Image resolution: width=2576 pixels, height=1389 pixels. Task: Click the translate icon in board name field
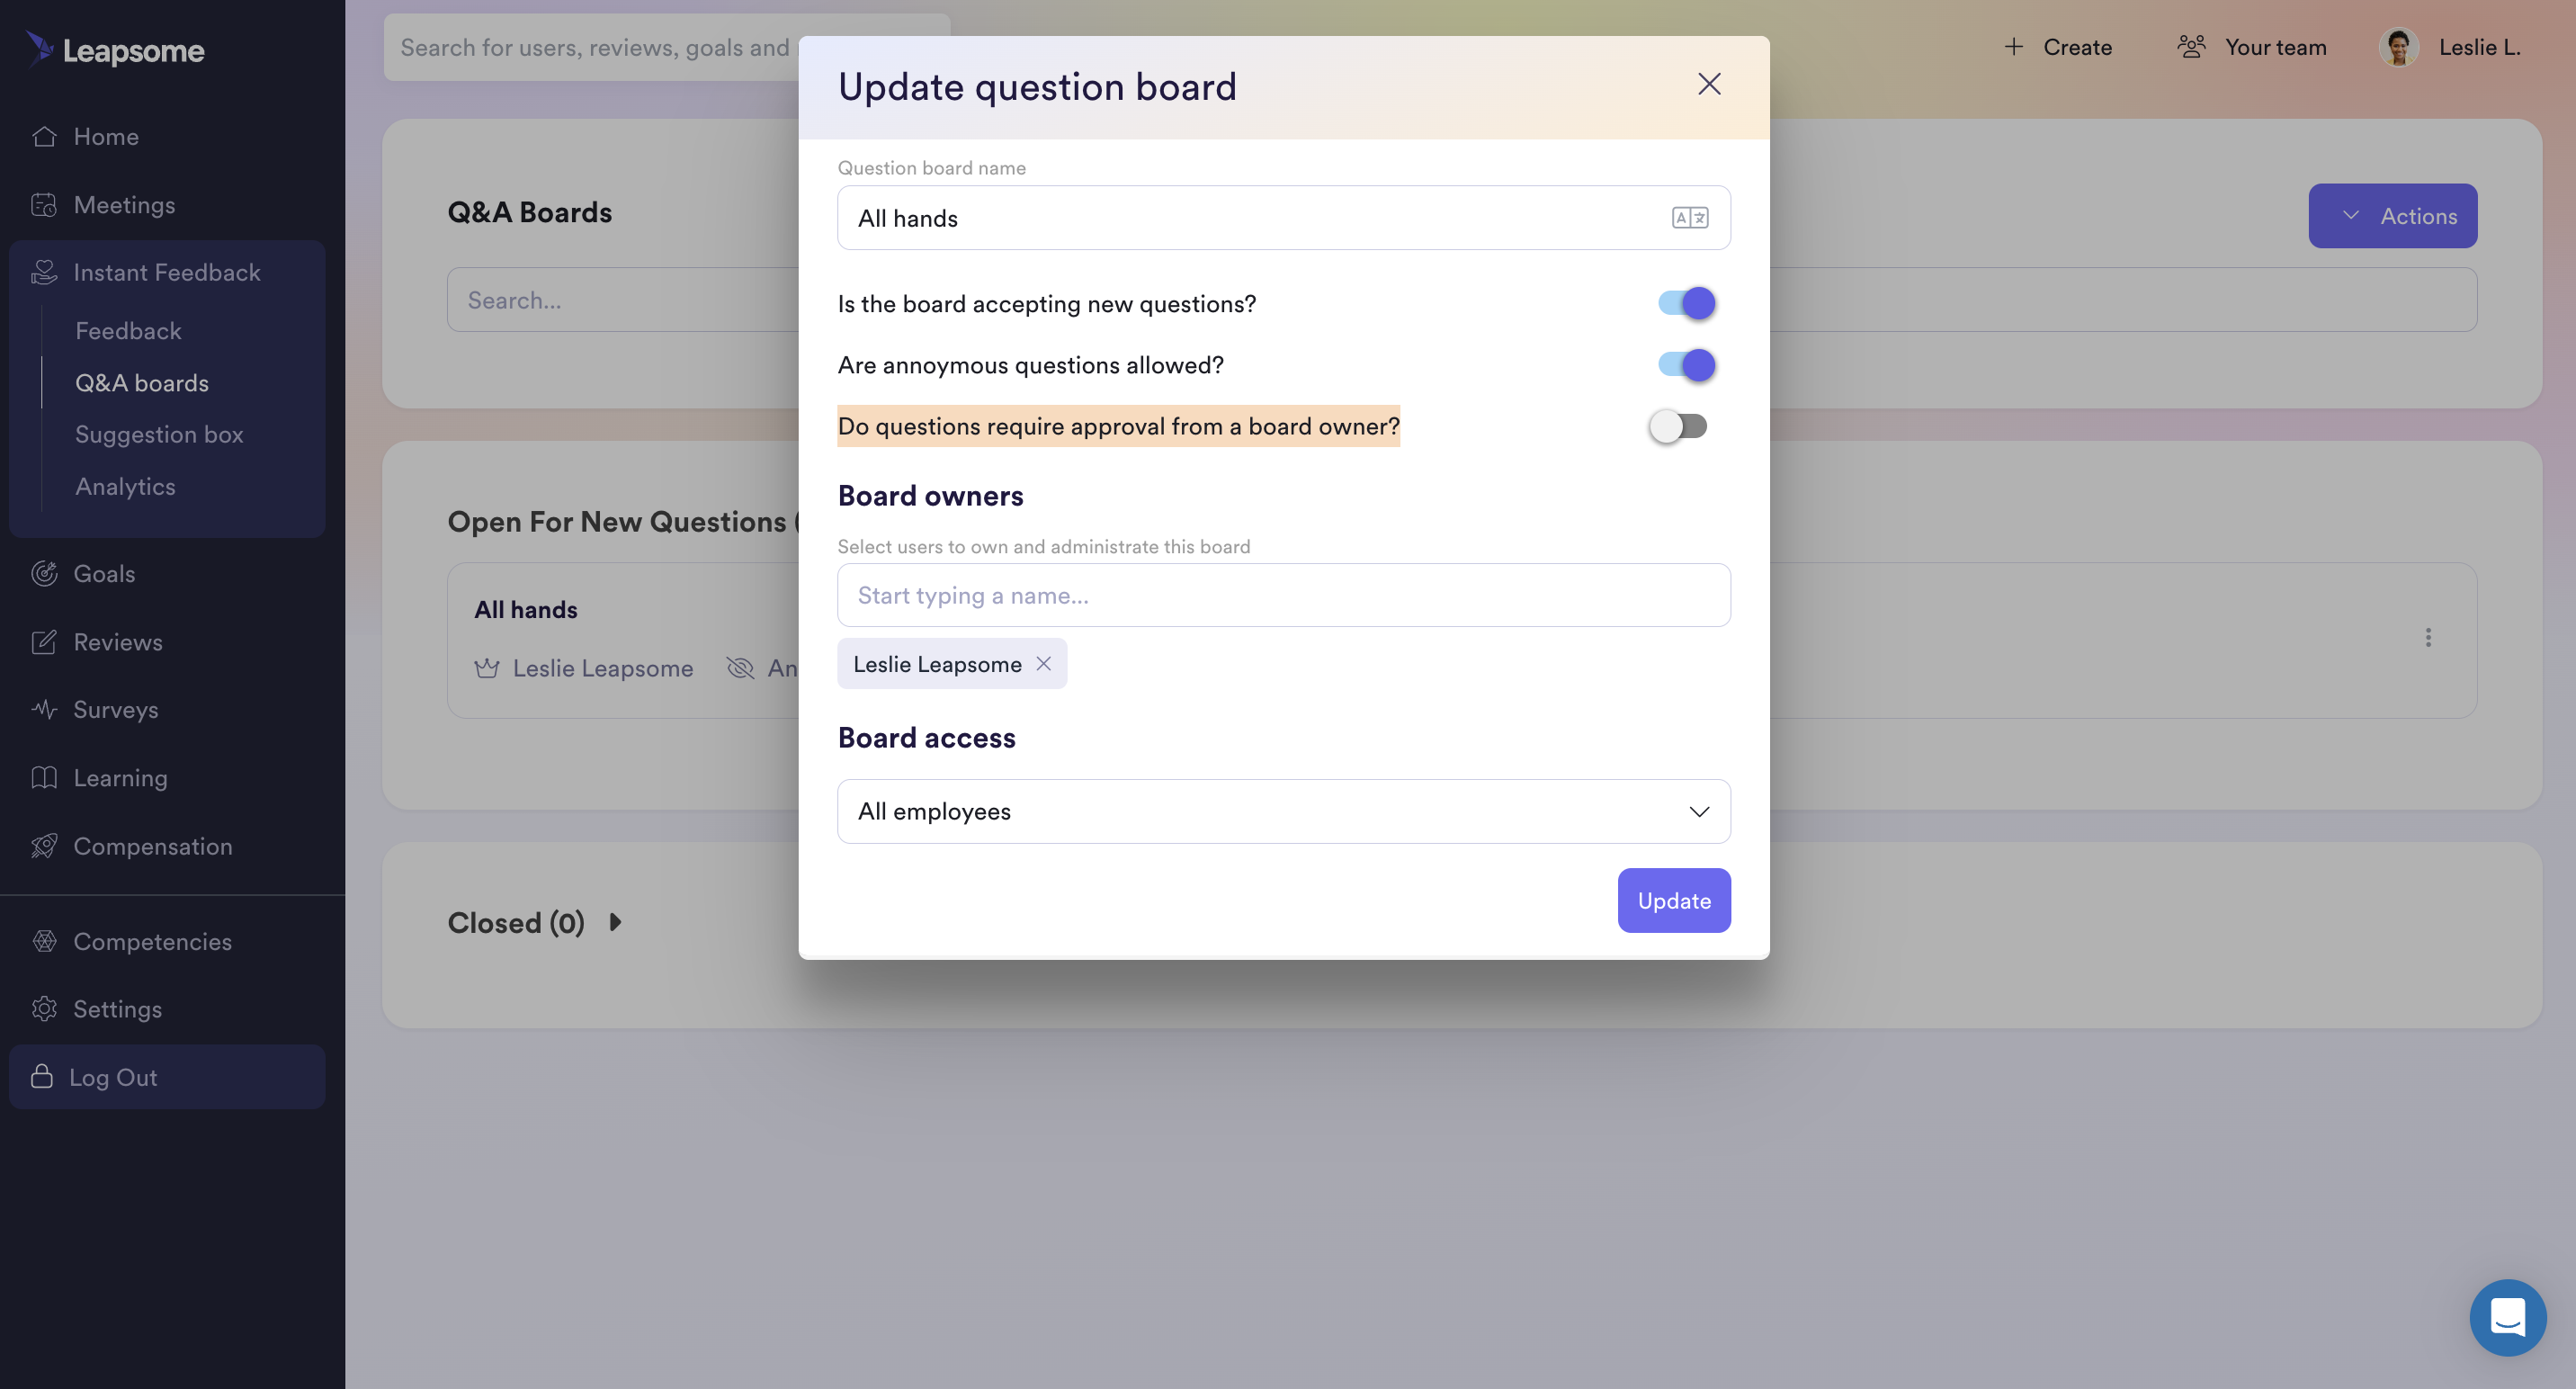[1690, 218]
